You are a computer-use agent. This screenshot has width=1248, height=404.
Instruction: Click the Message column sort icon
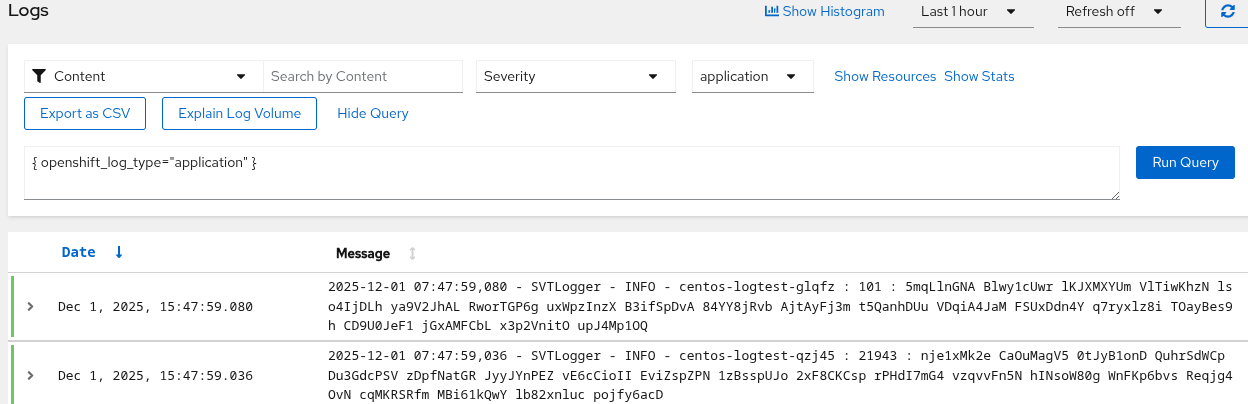412,253
